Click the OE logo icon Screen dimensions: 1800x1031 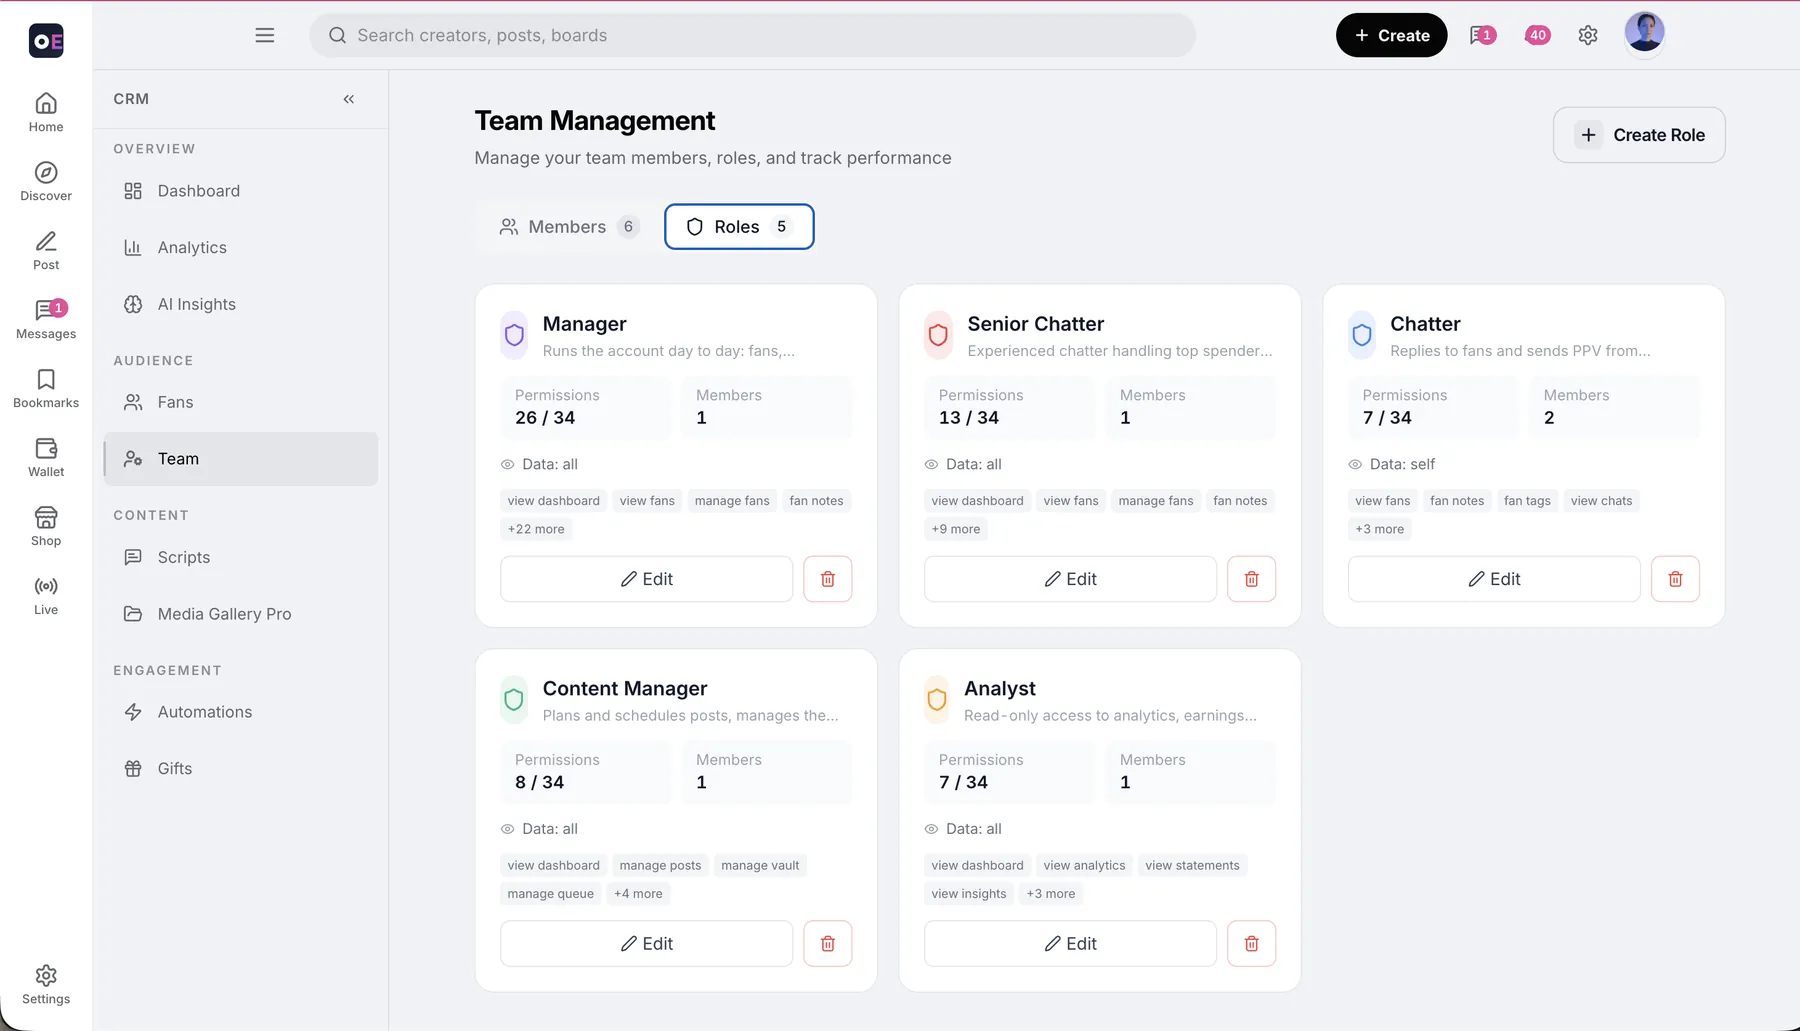coord(46,40)
